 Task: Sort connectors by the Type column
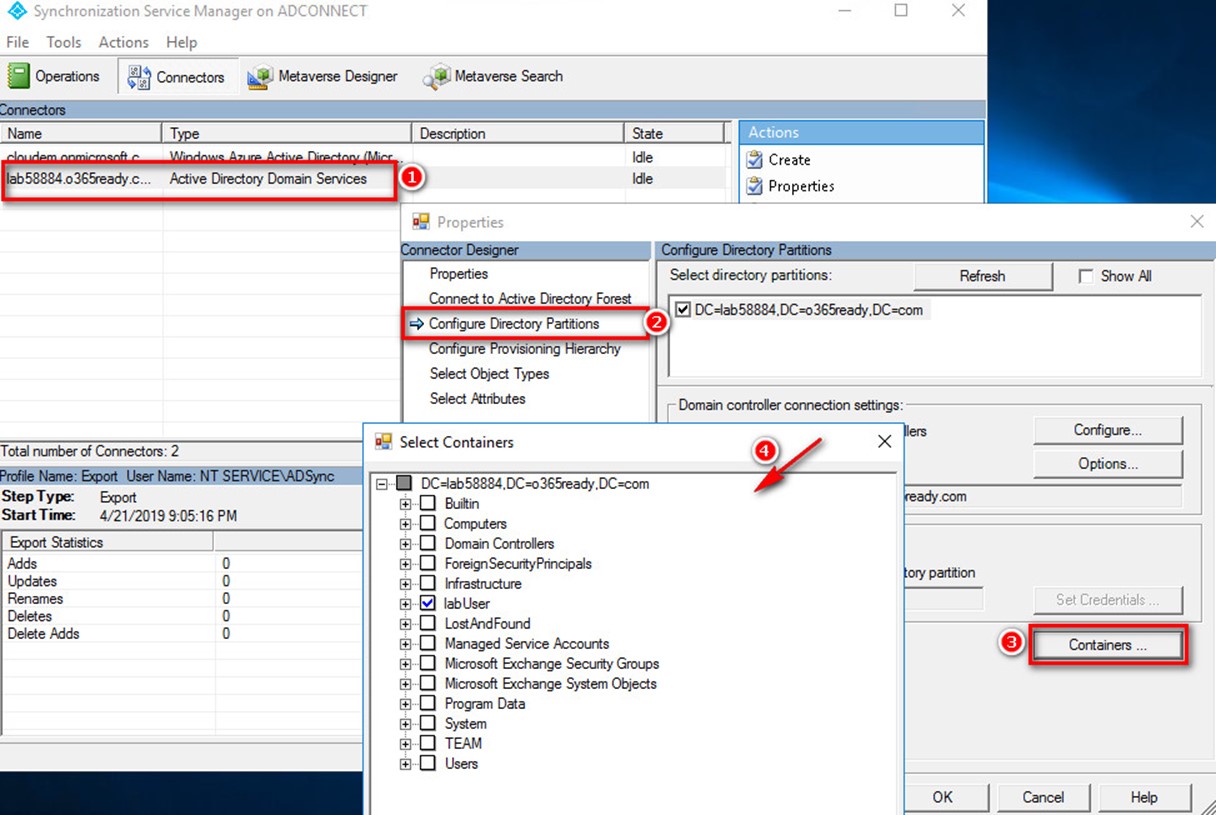point(287,133)
